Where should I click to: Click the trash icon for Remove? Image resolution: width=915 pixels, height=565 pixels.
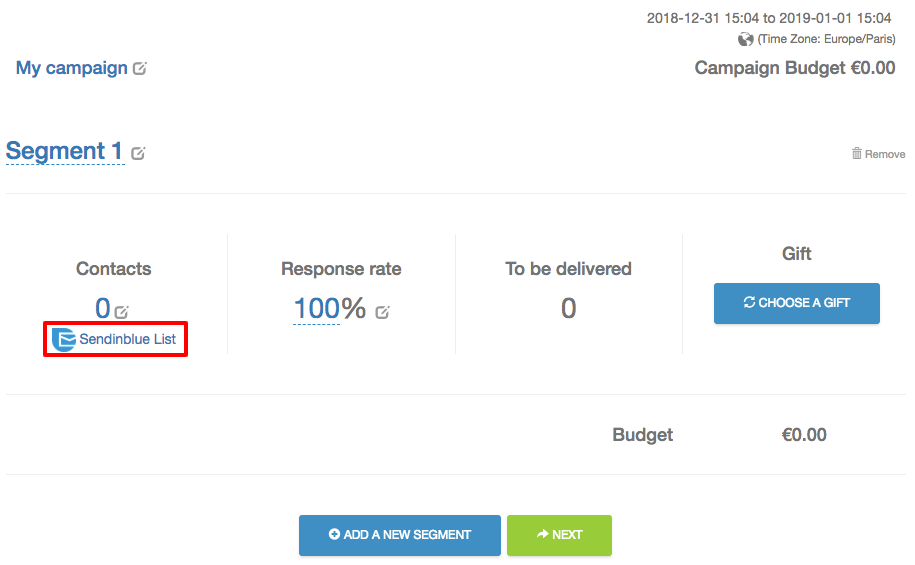(x=857, y=153)
